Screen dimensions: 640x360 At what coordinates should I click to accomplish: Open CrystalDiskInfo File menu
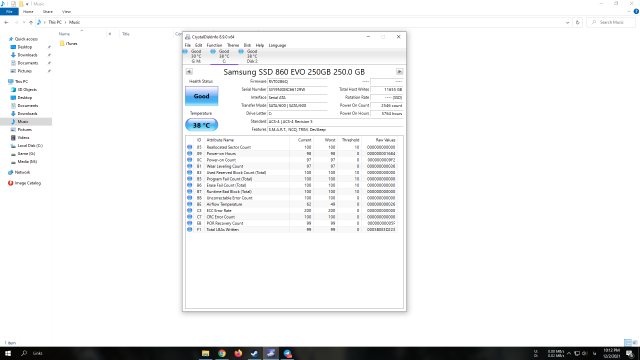[188, 45]
